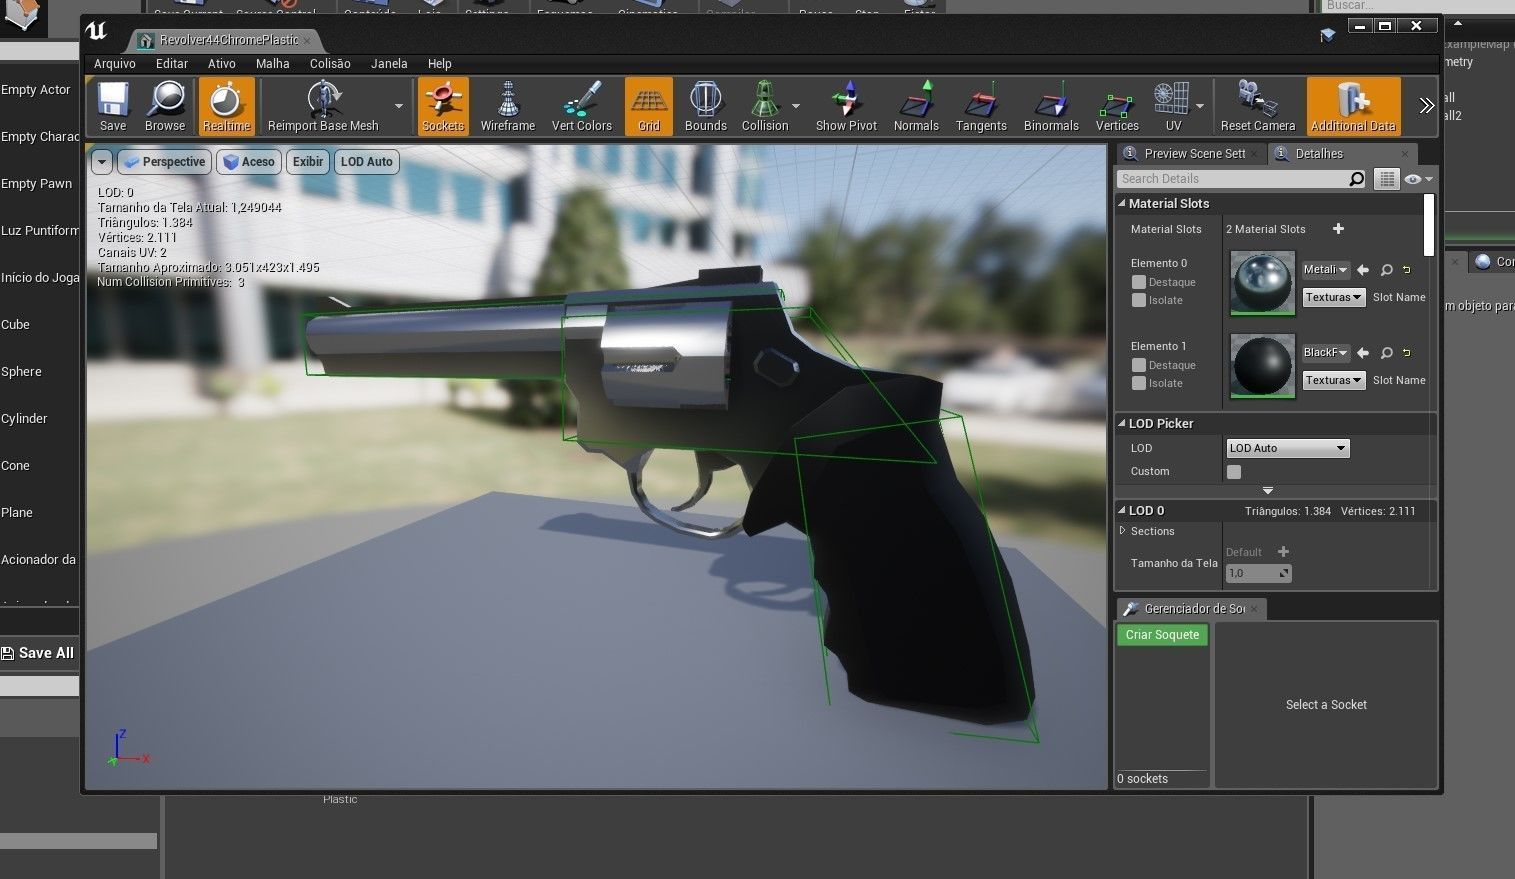Open the Malha menu

[x=273, y=63]
